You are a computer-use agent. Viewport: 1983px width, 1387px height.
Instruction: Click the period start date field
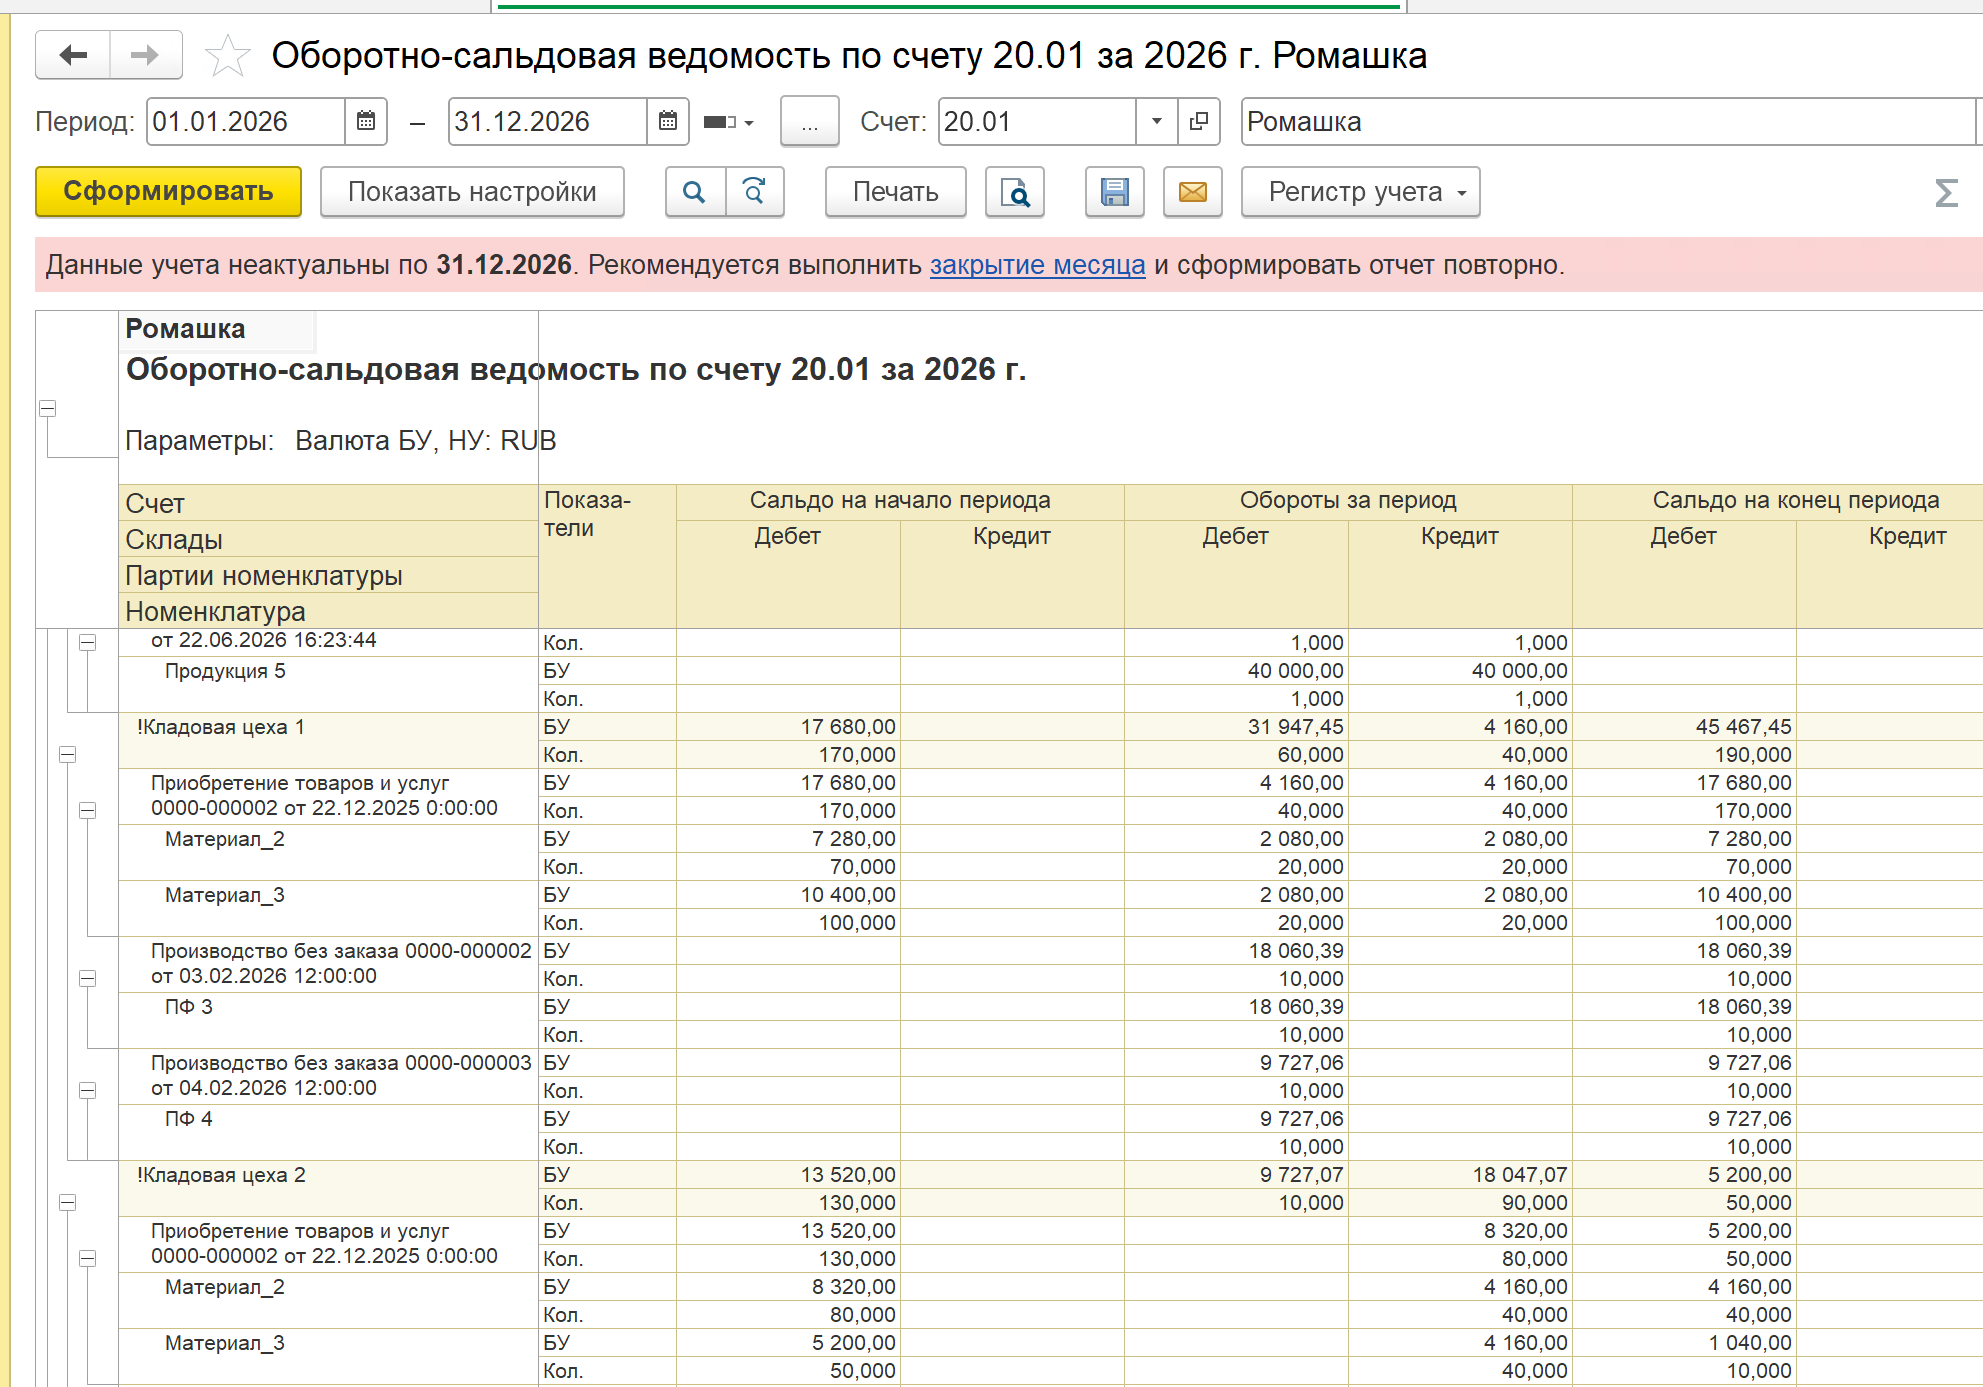point(246,121)
